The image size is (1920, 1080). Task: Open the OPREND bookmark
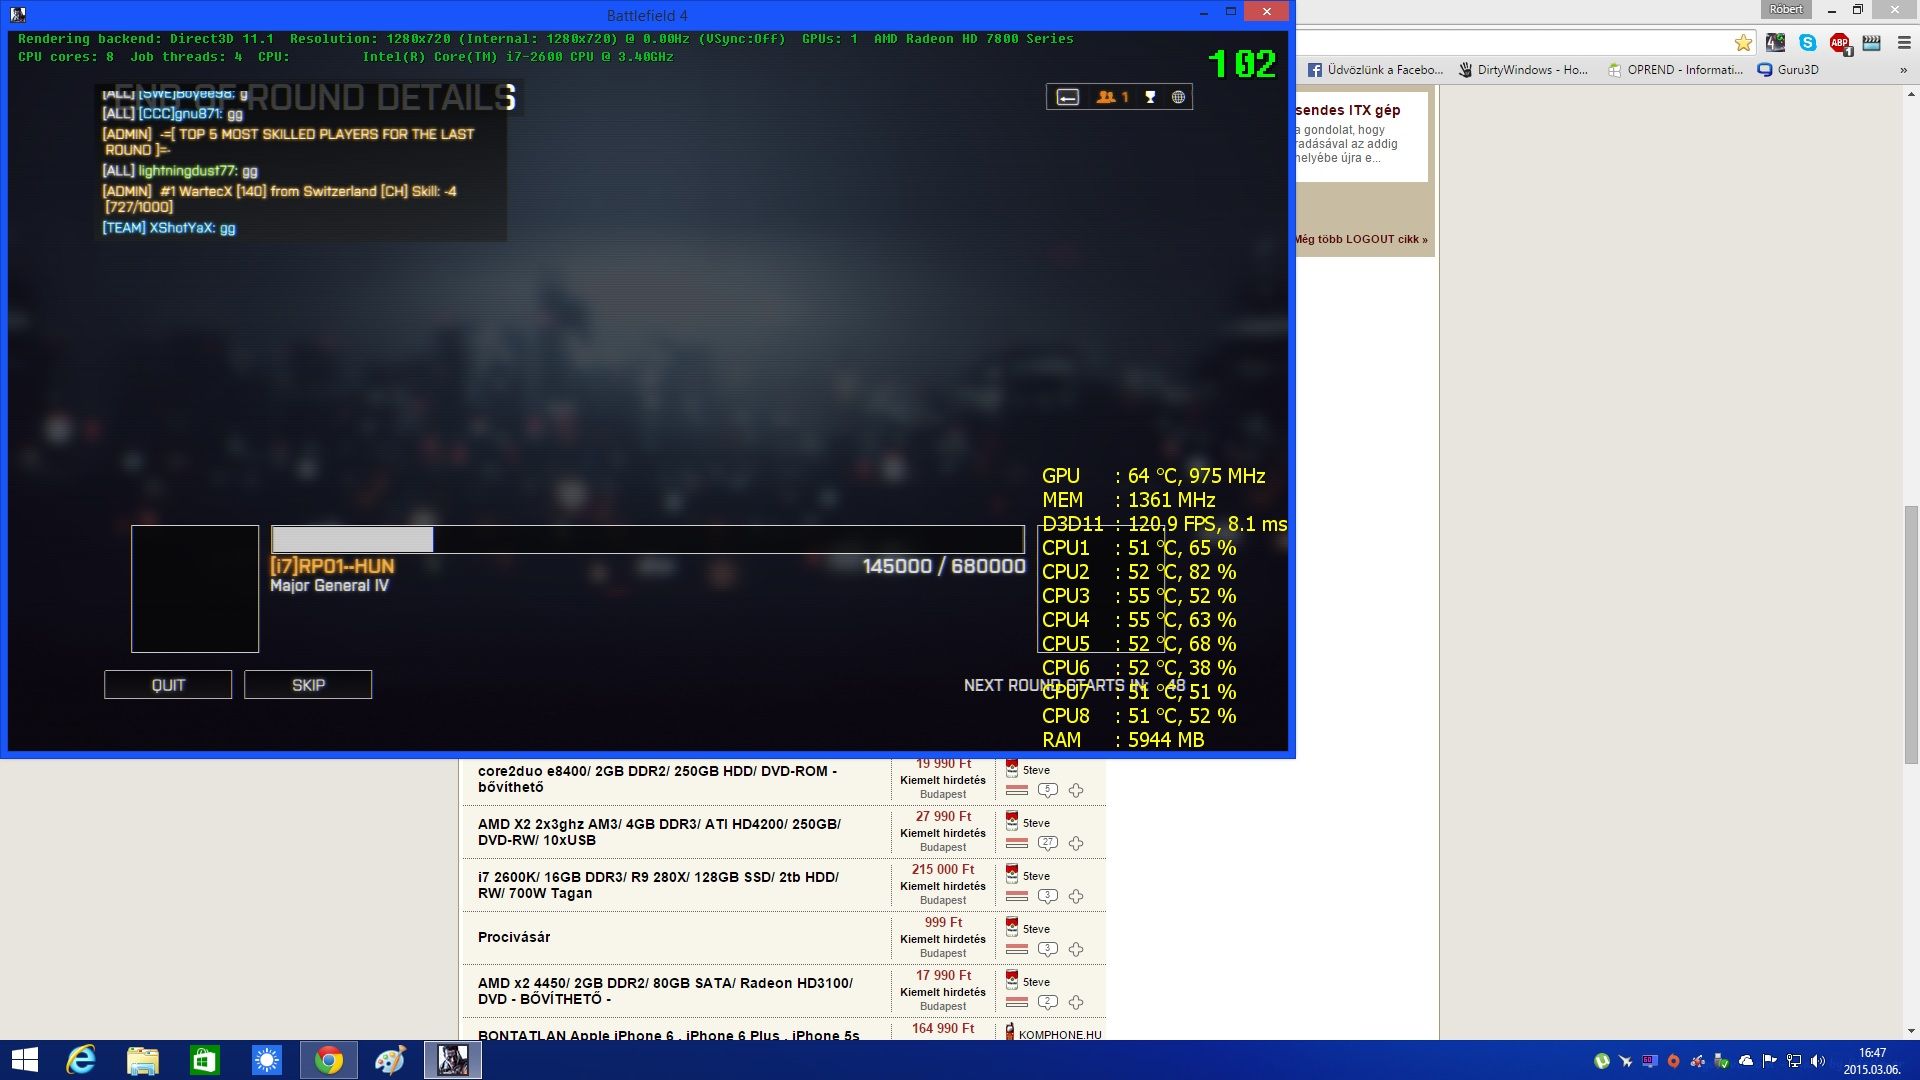click(1675, 70)
